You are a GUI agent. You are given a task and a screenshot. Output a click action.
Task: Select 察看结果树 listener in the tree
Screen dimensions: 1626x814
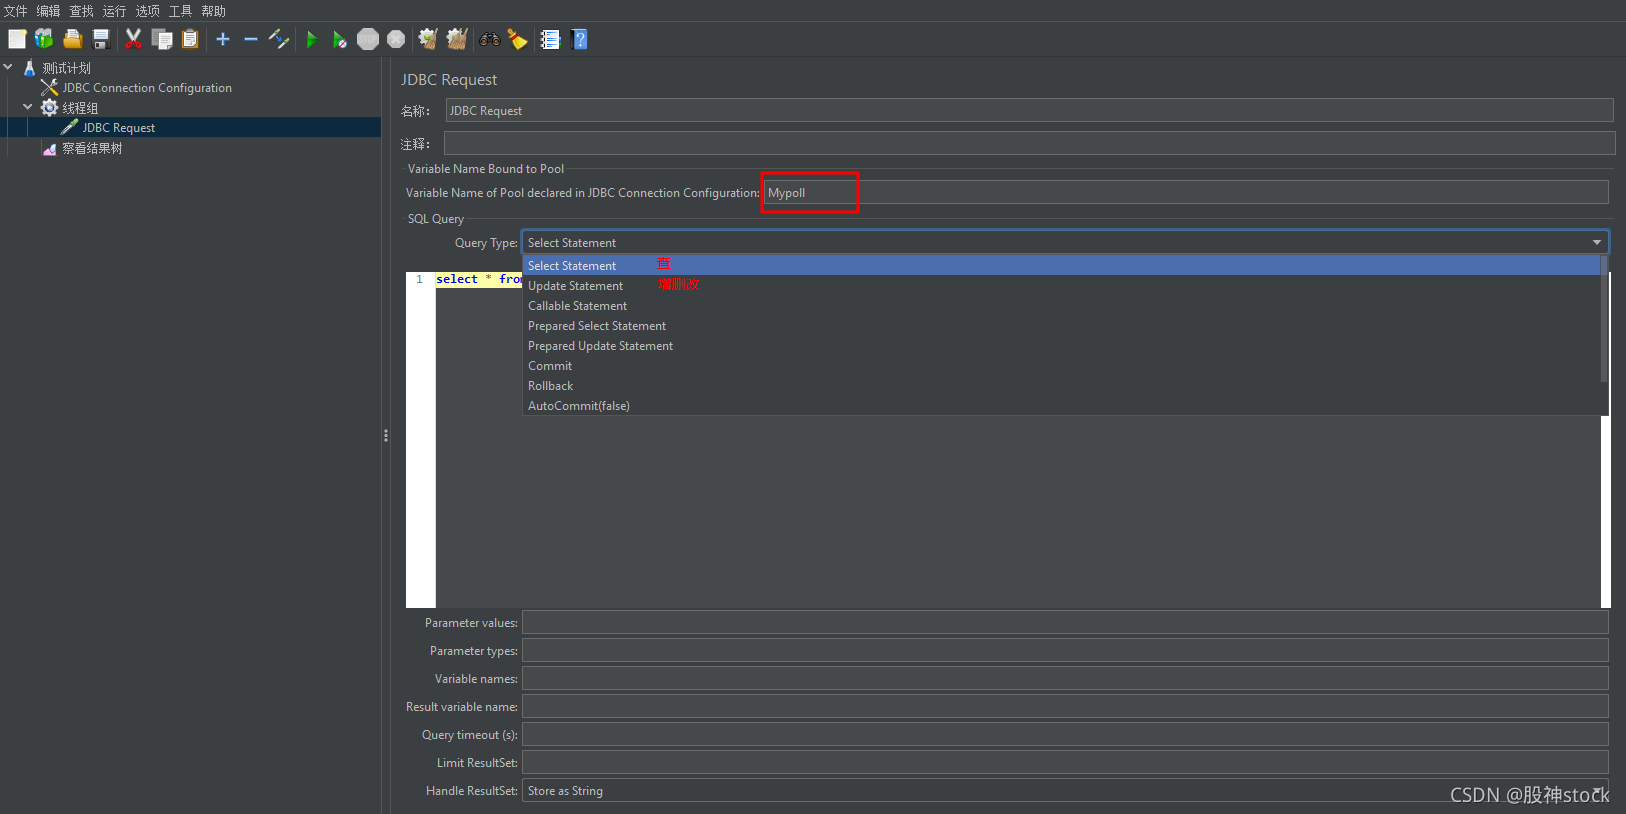[92, 148]
